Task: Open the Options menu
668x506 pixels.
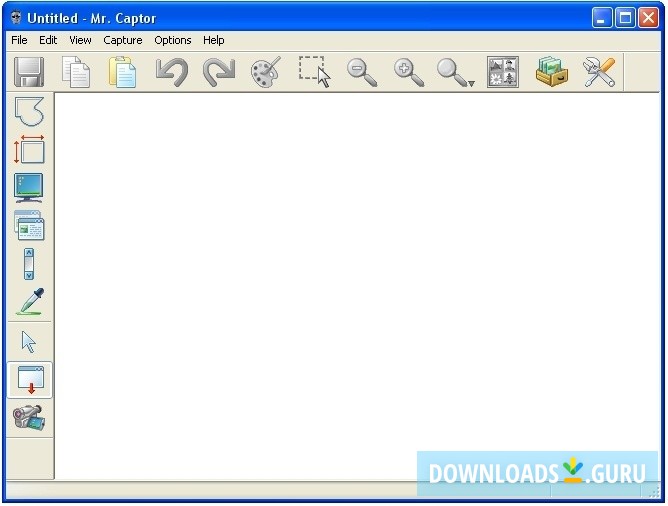Action: [x=173, y=40]
